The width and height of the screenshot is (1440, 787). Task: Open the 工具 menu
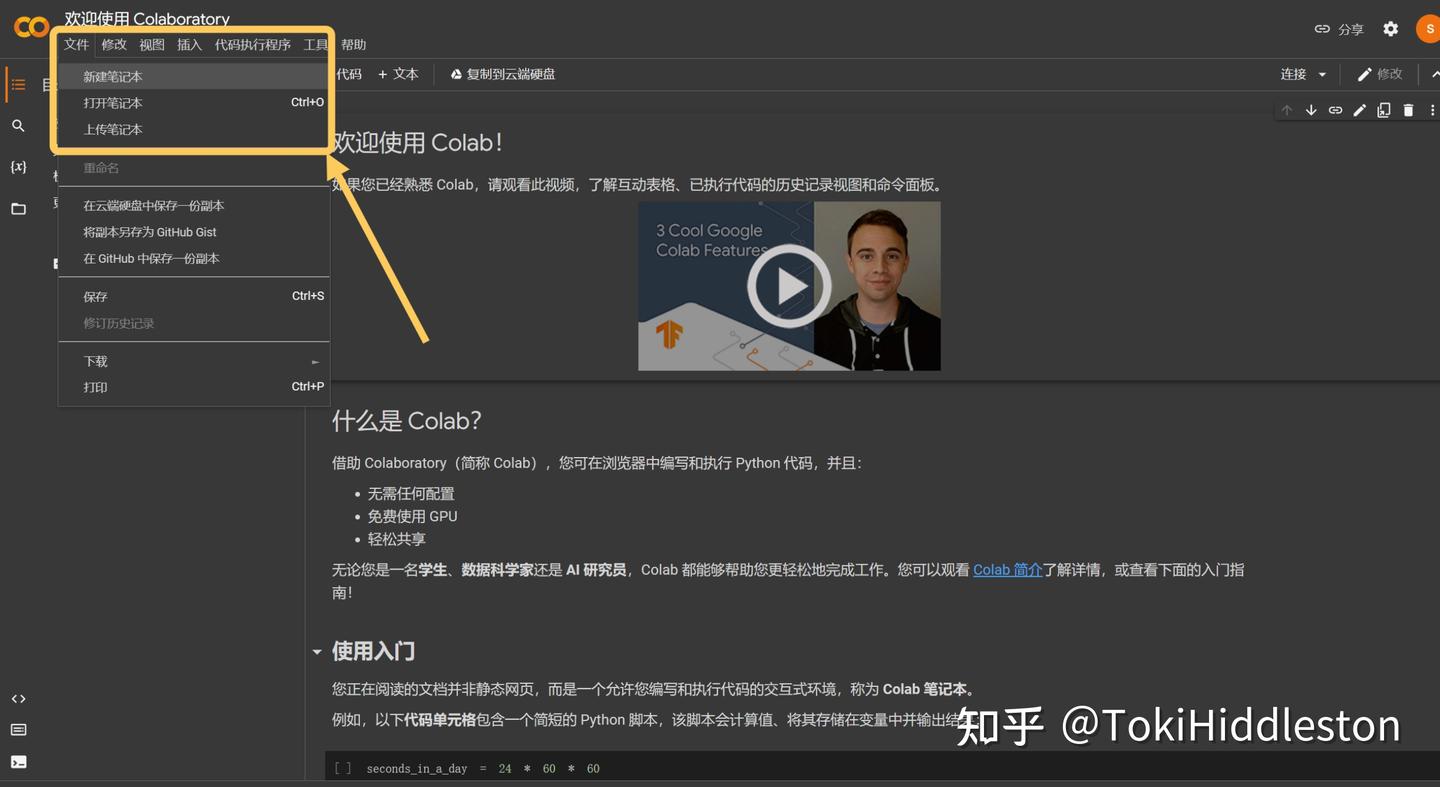tap(316, 44)
